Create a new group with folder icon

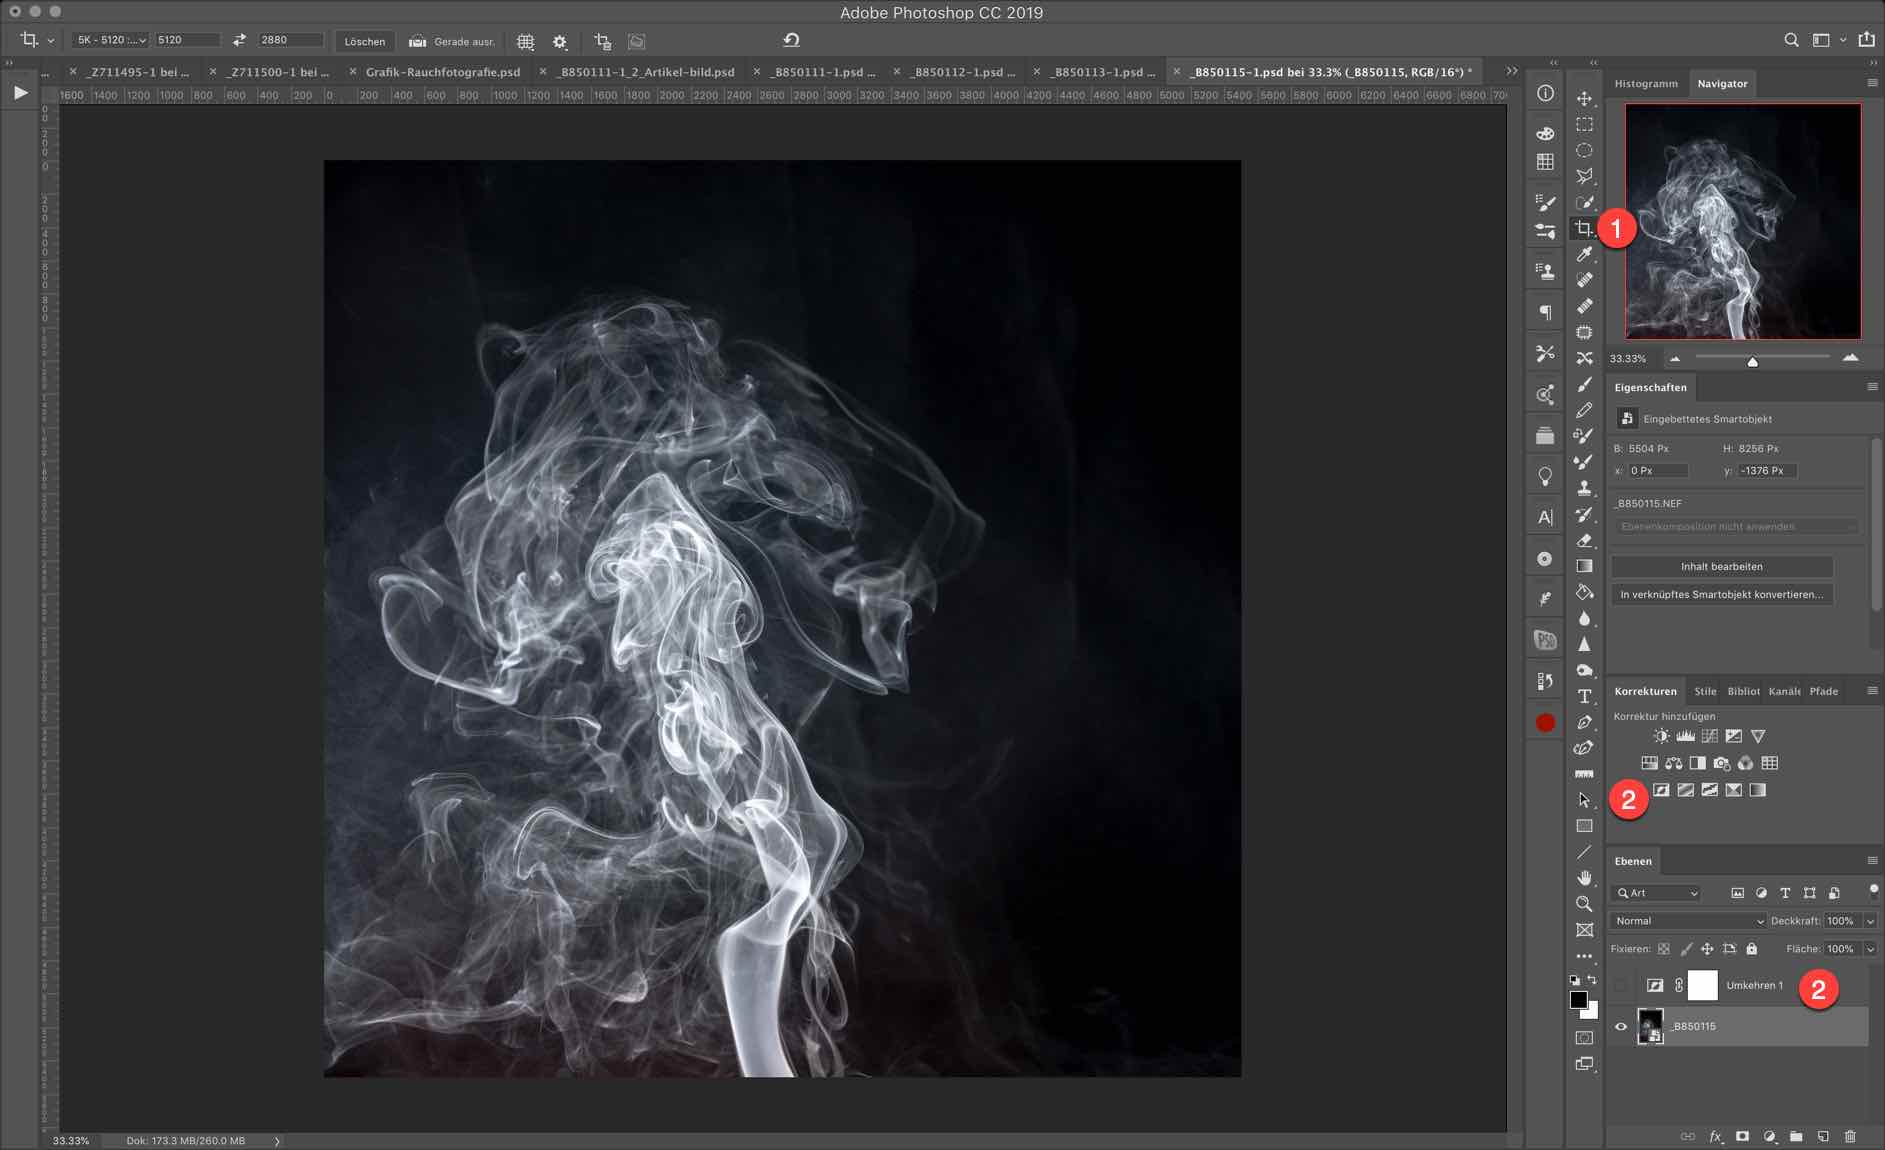tap(1796, 1136)
